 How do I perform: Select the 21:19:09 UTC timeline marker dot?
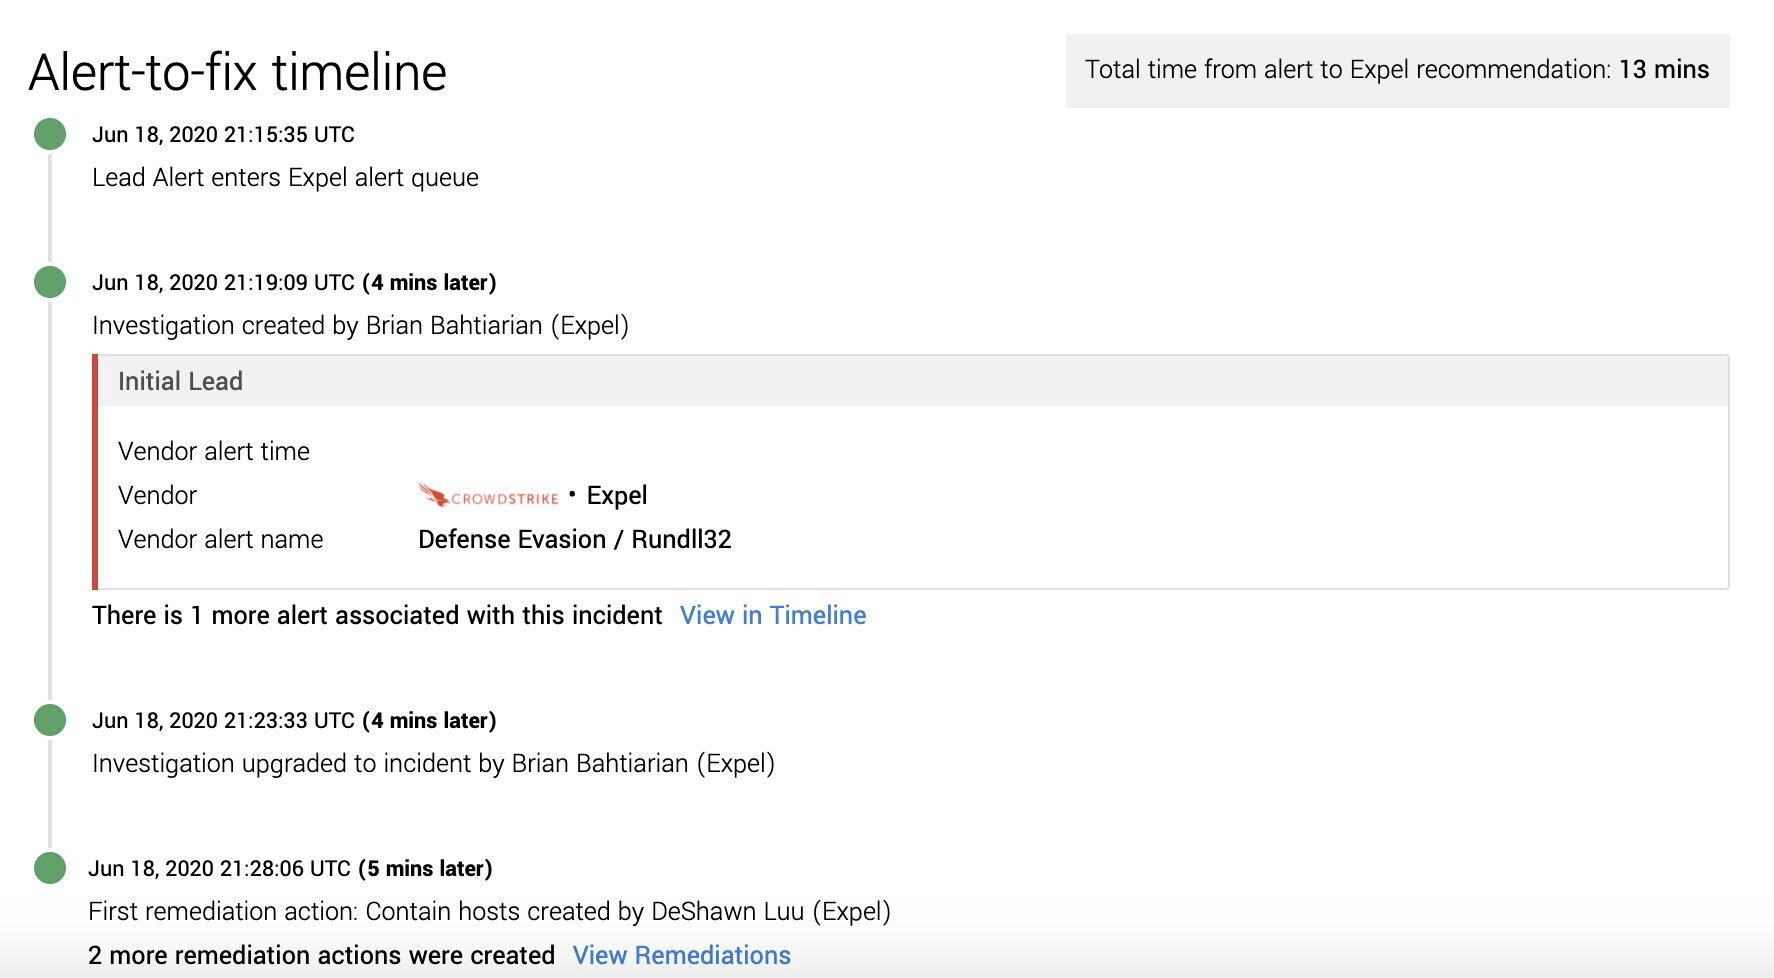pos(50,282)
